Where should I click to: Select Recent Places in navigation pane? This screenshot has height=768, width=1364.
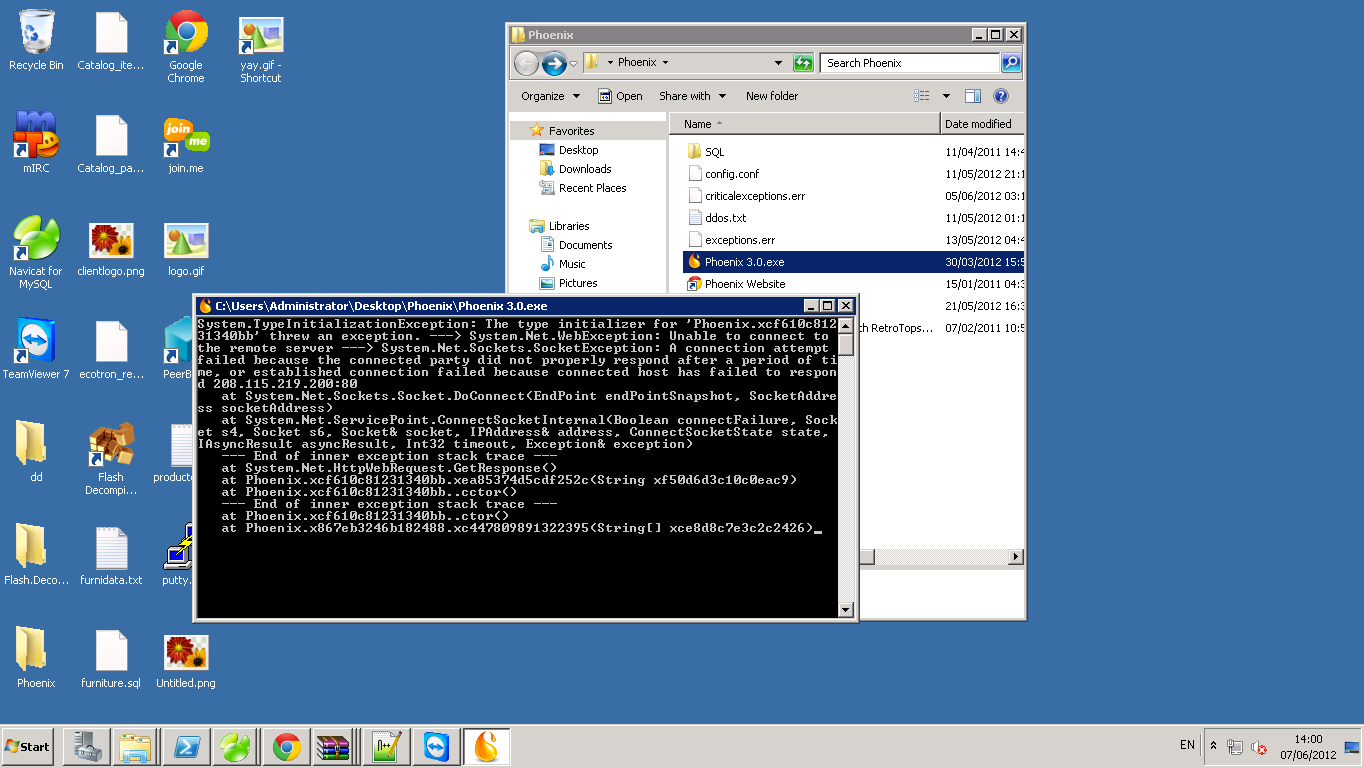pyautogui.click(x=593, y=188)
